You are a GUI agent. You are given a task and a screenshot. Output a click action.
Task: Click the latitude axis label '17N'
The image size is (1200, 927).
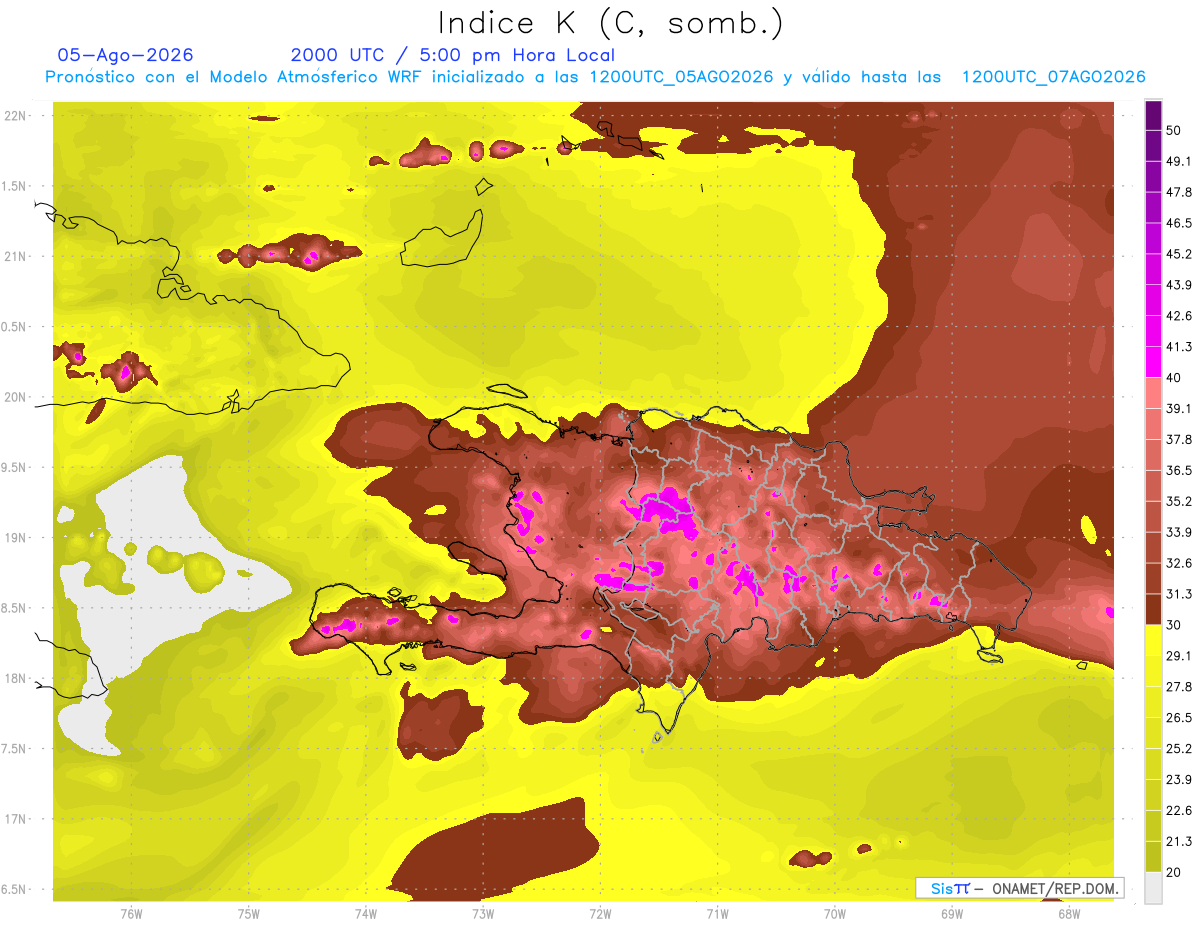tap(16, 819)
